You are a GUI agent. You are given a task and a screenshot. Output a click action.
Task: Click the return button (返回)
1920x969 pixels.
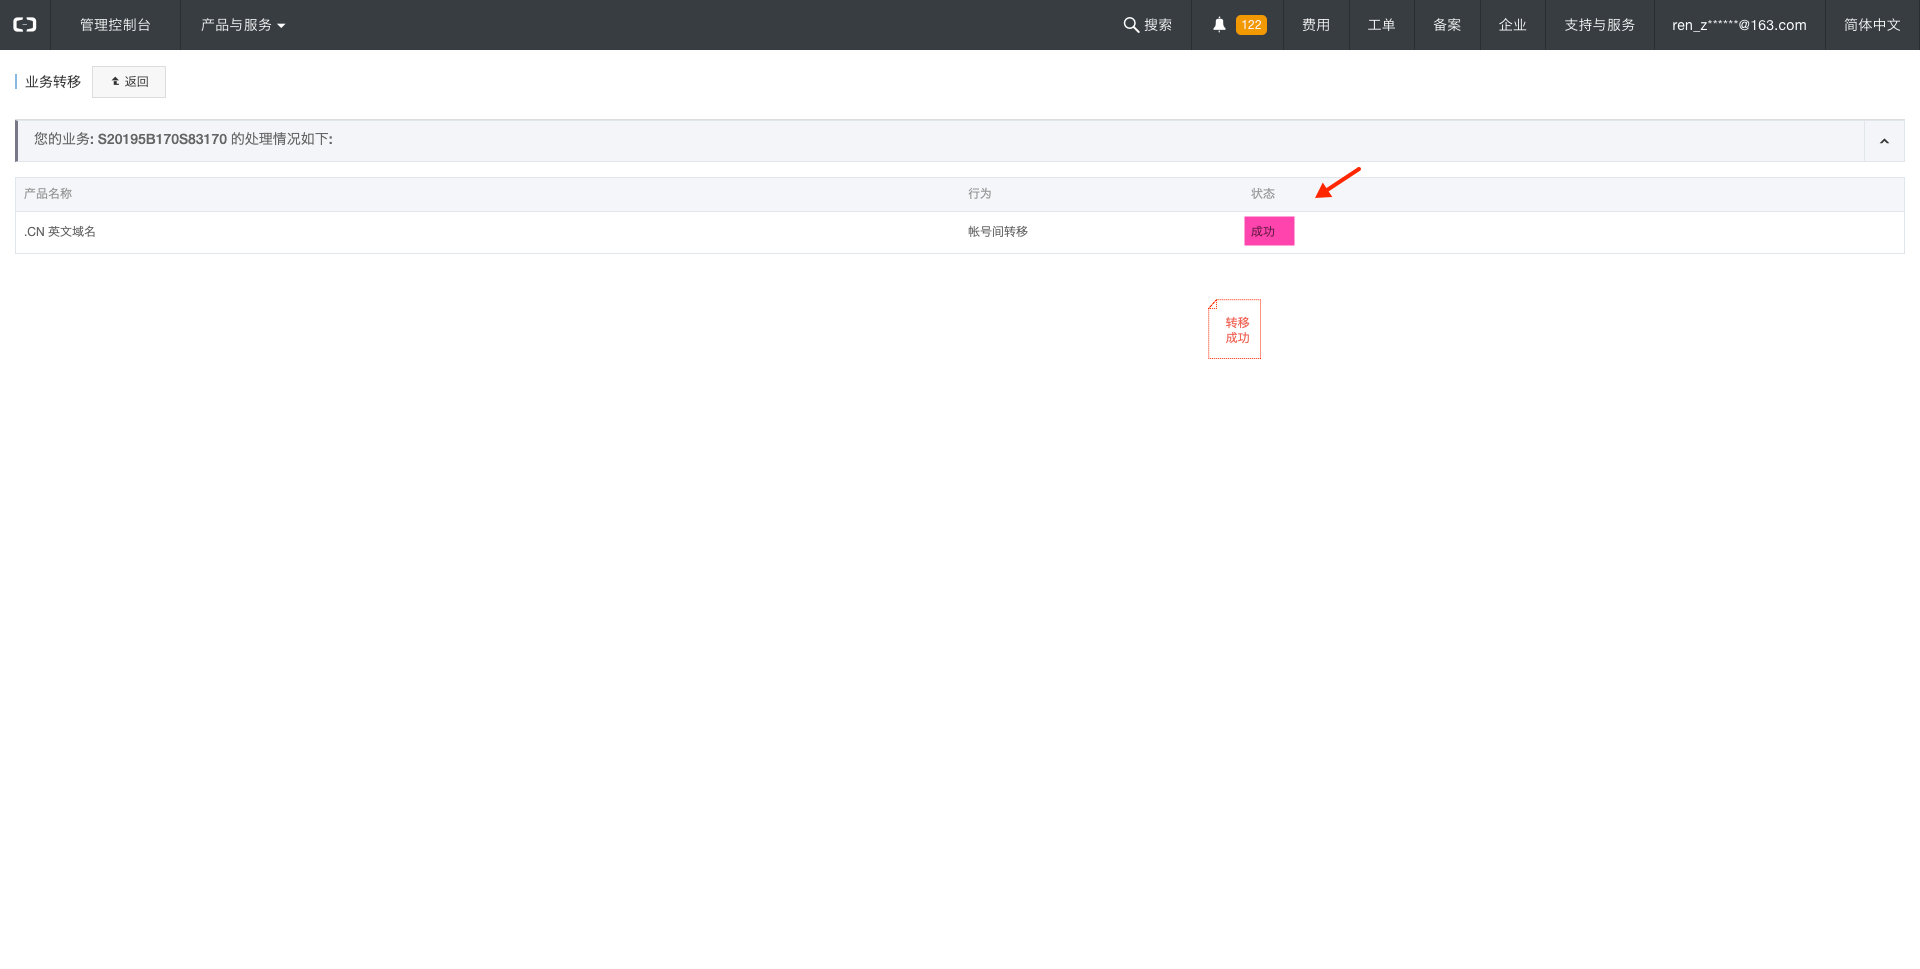click(x=129, y=82)
